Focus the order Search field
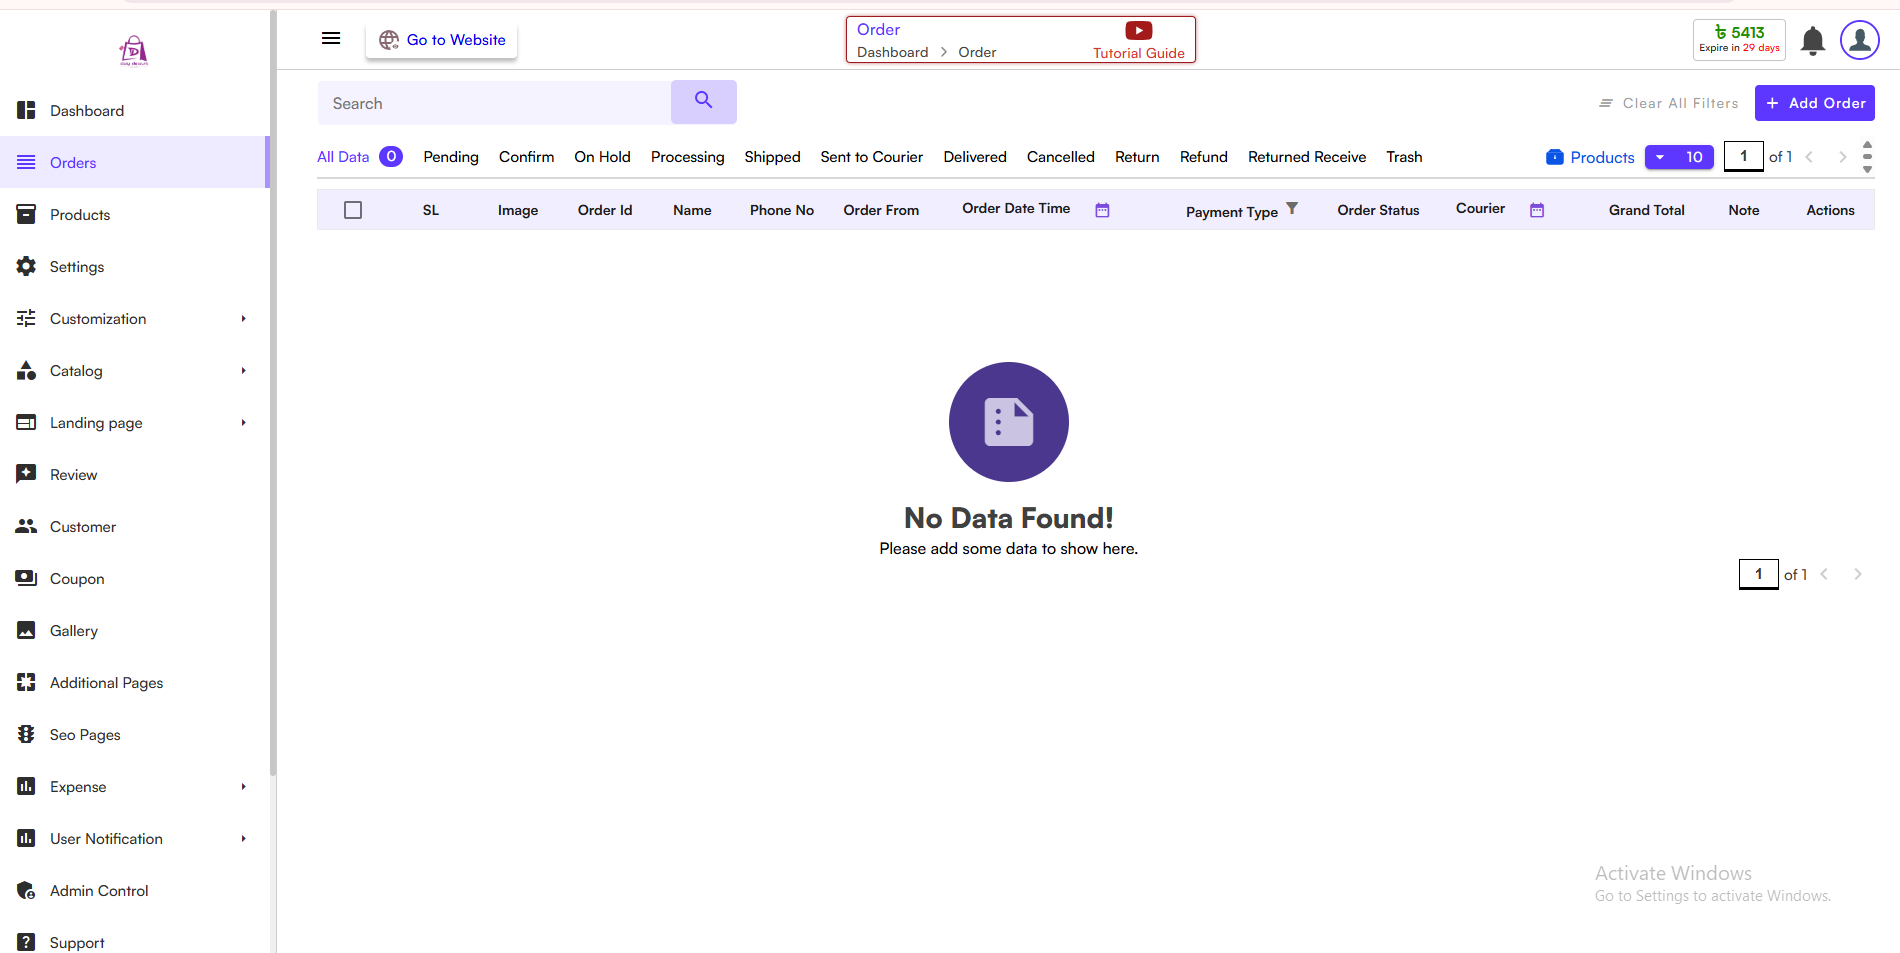The image size is (1900, 953). click(x=495, y=103)
